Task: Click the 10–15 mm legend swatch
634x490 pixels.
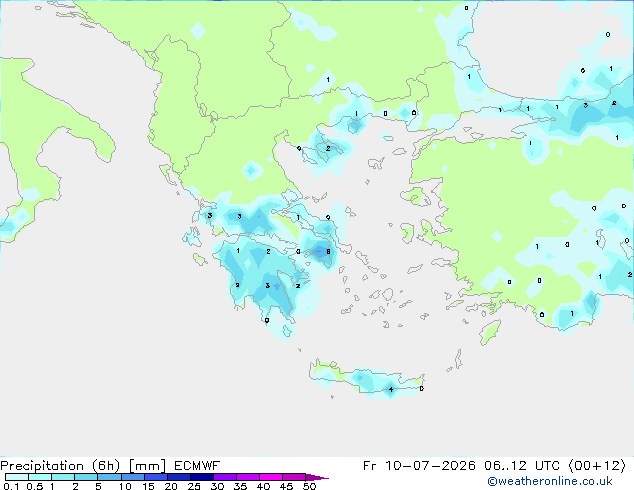Action: coord(132,477)
